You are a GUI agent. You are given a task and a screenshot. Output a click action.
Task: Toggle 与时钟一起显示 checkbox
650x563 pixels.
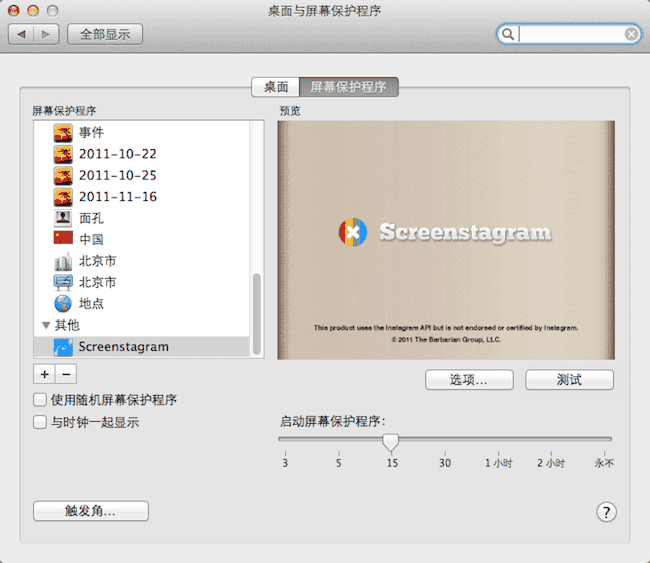[41, 422]
